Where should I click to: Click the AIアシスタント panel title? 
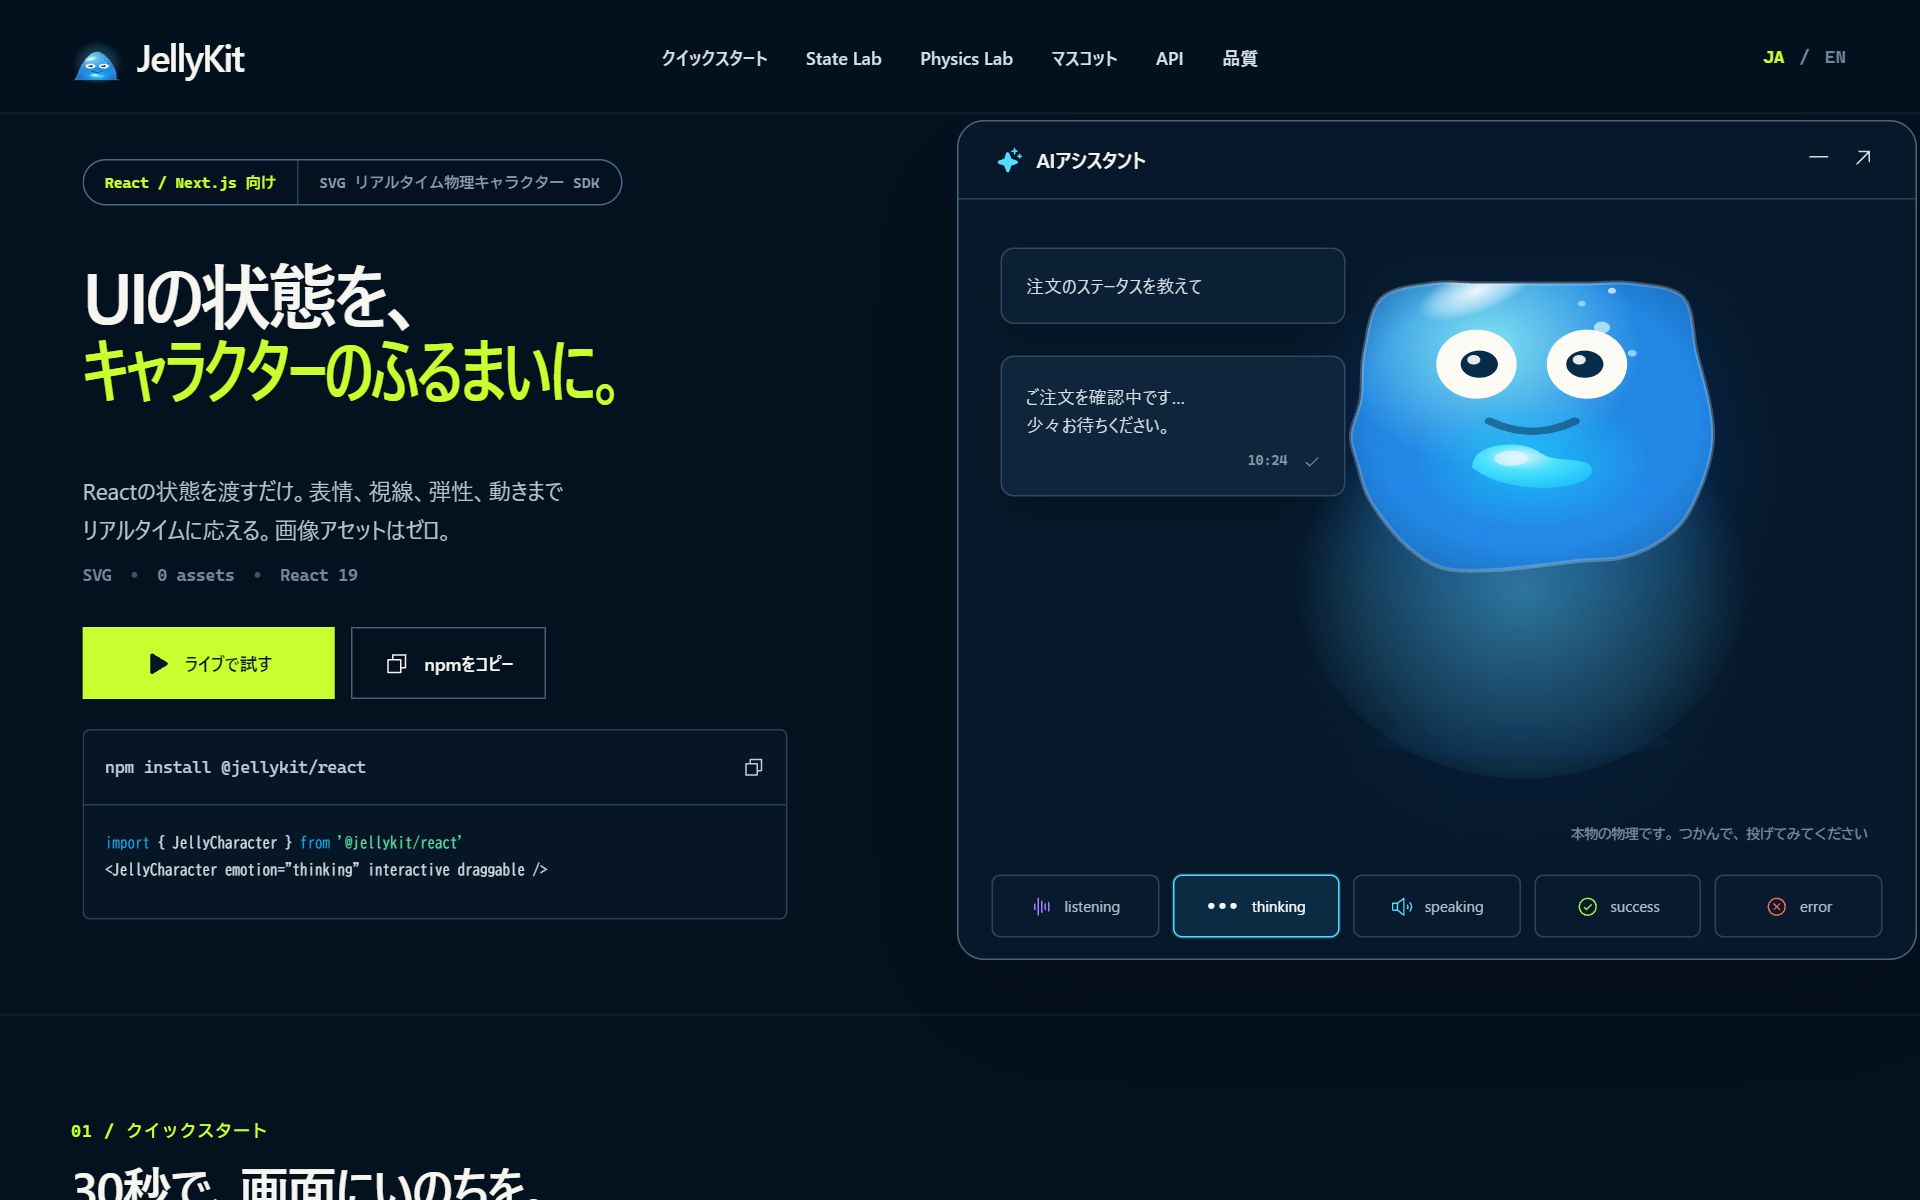point(1090,160)
